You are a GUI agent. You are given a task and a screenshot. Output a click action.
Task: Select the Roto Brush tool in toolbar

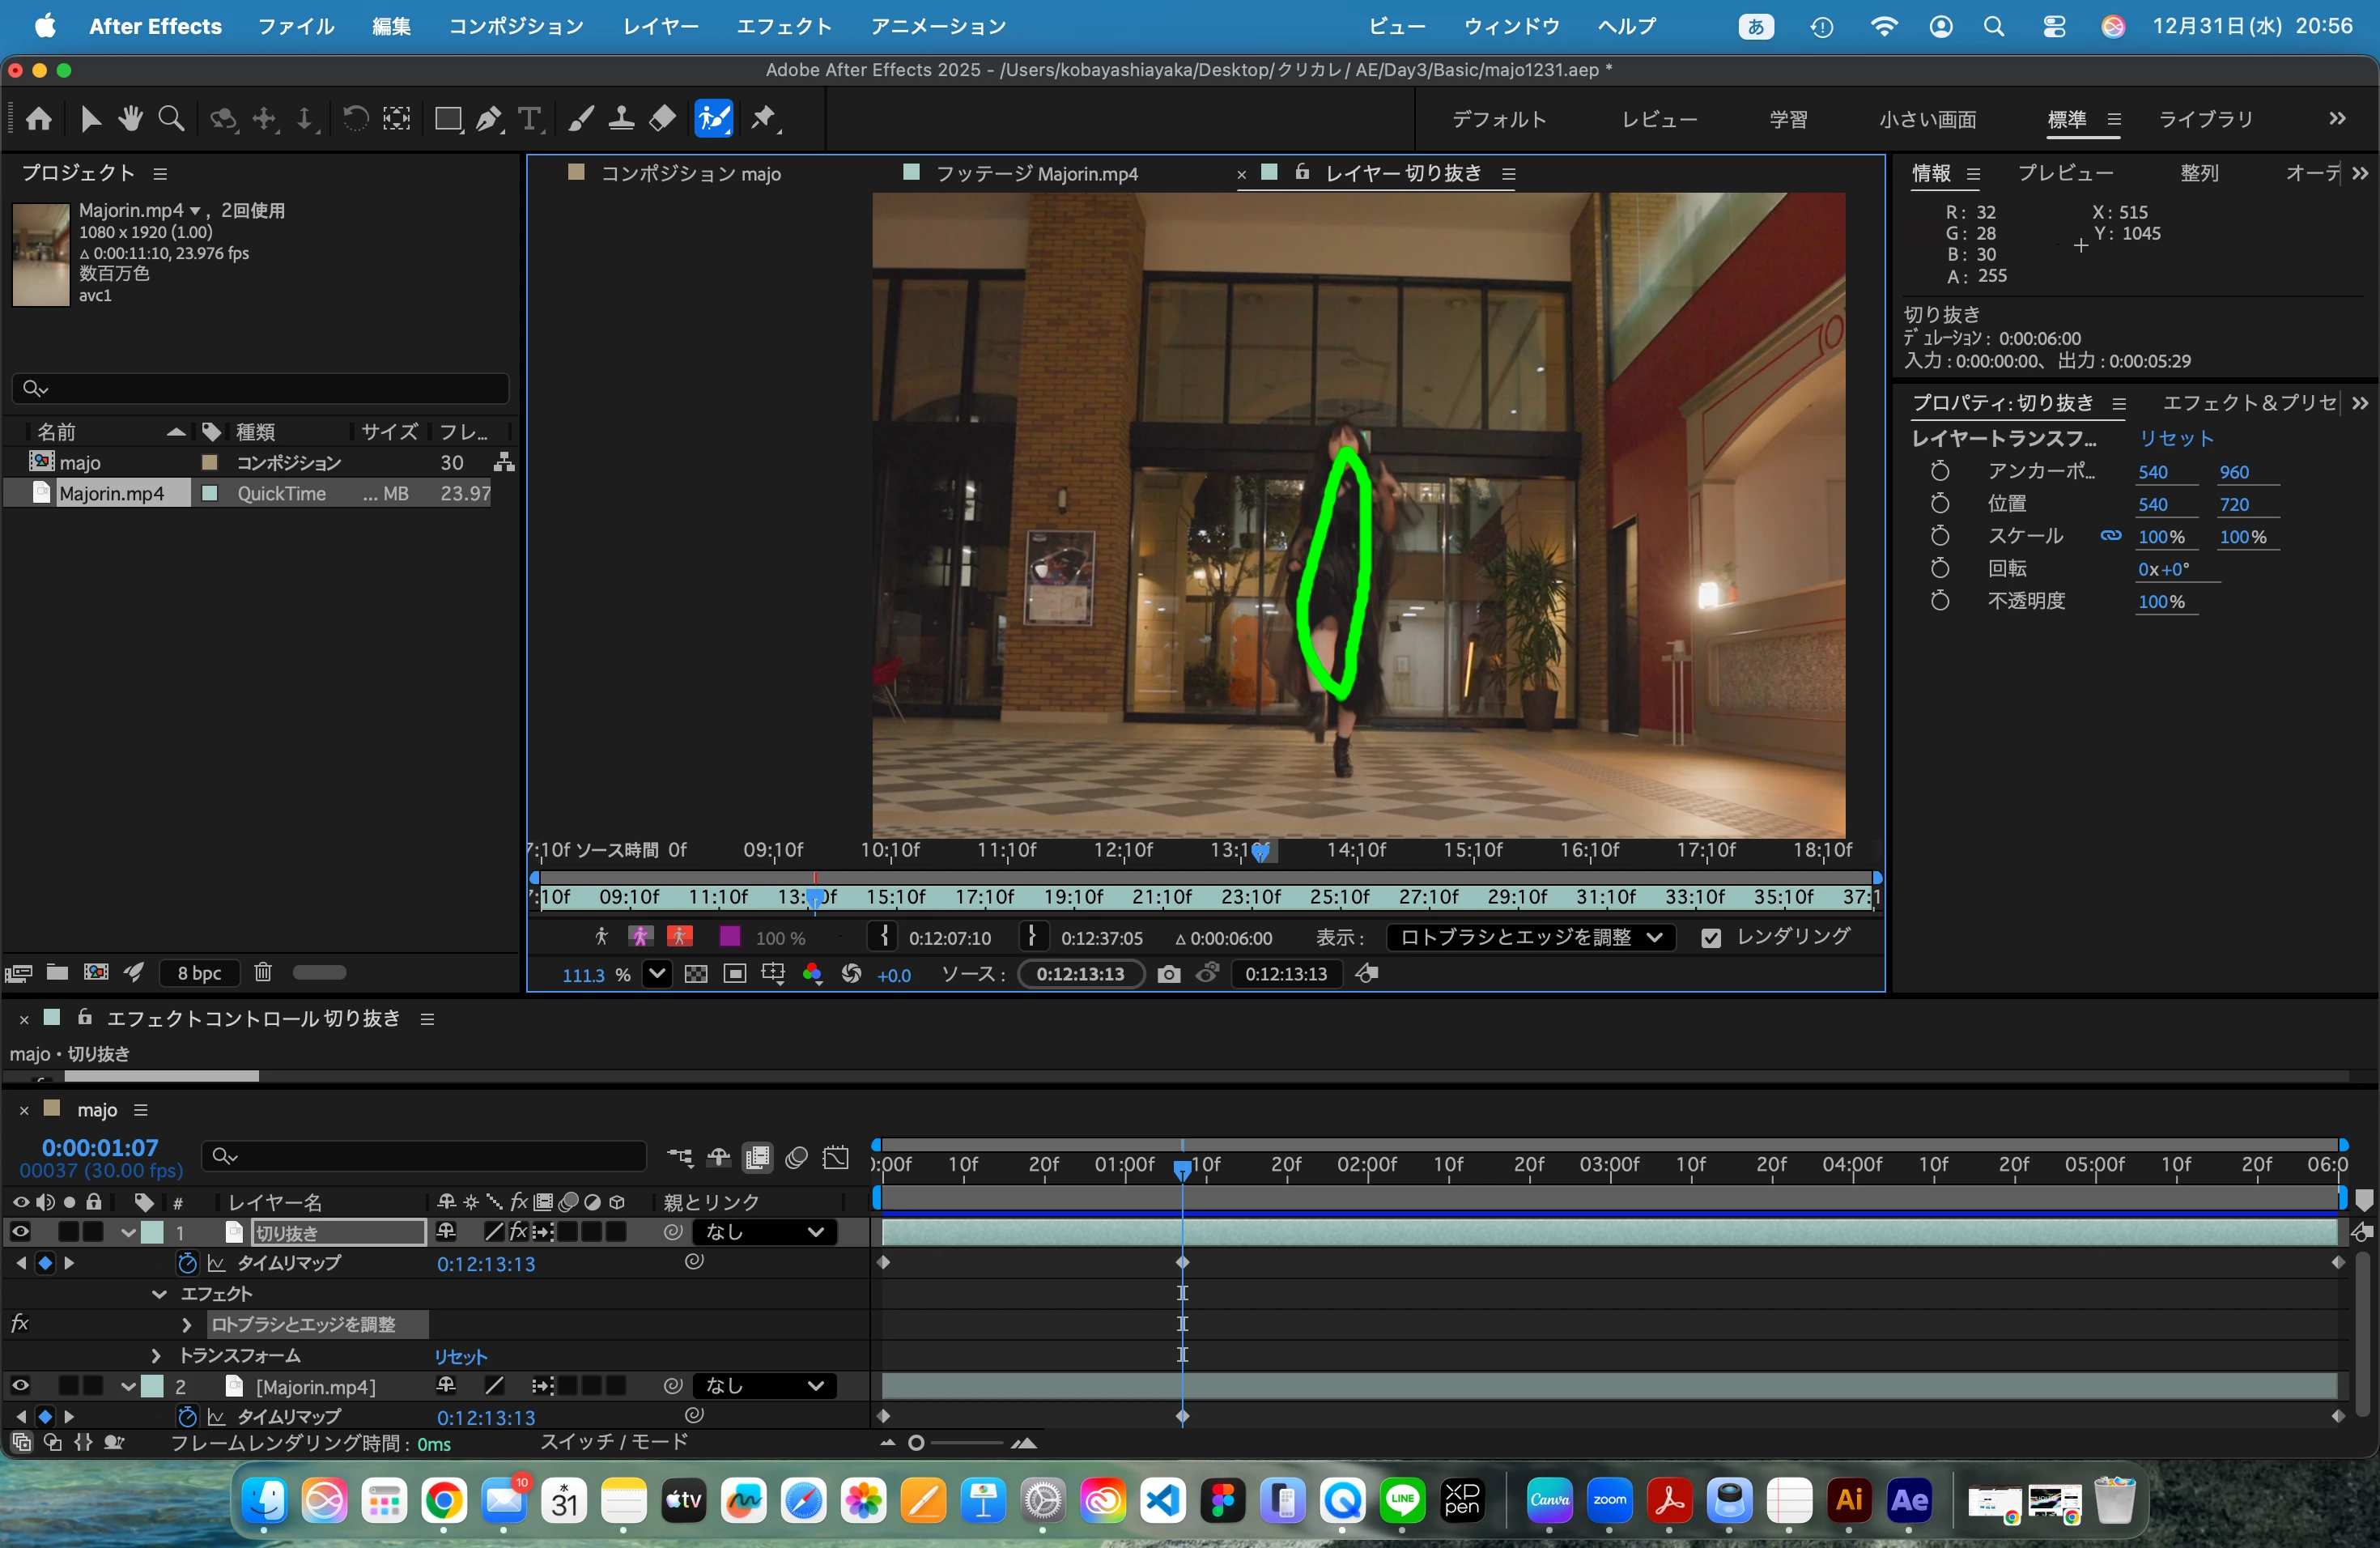(x=713, y=119)
